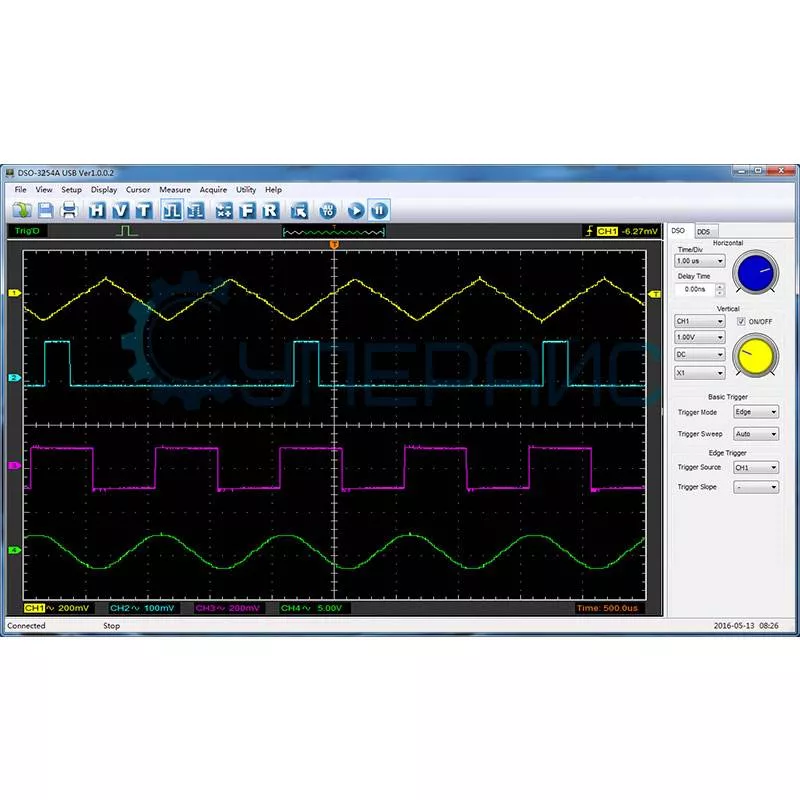Click the save floppy disk icon
Viewport: 800px width, 800px height.
pos(46,210)
